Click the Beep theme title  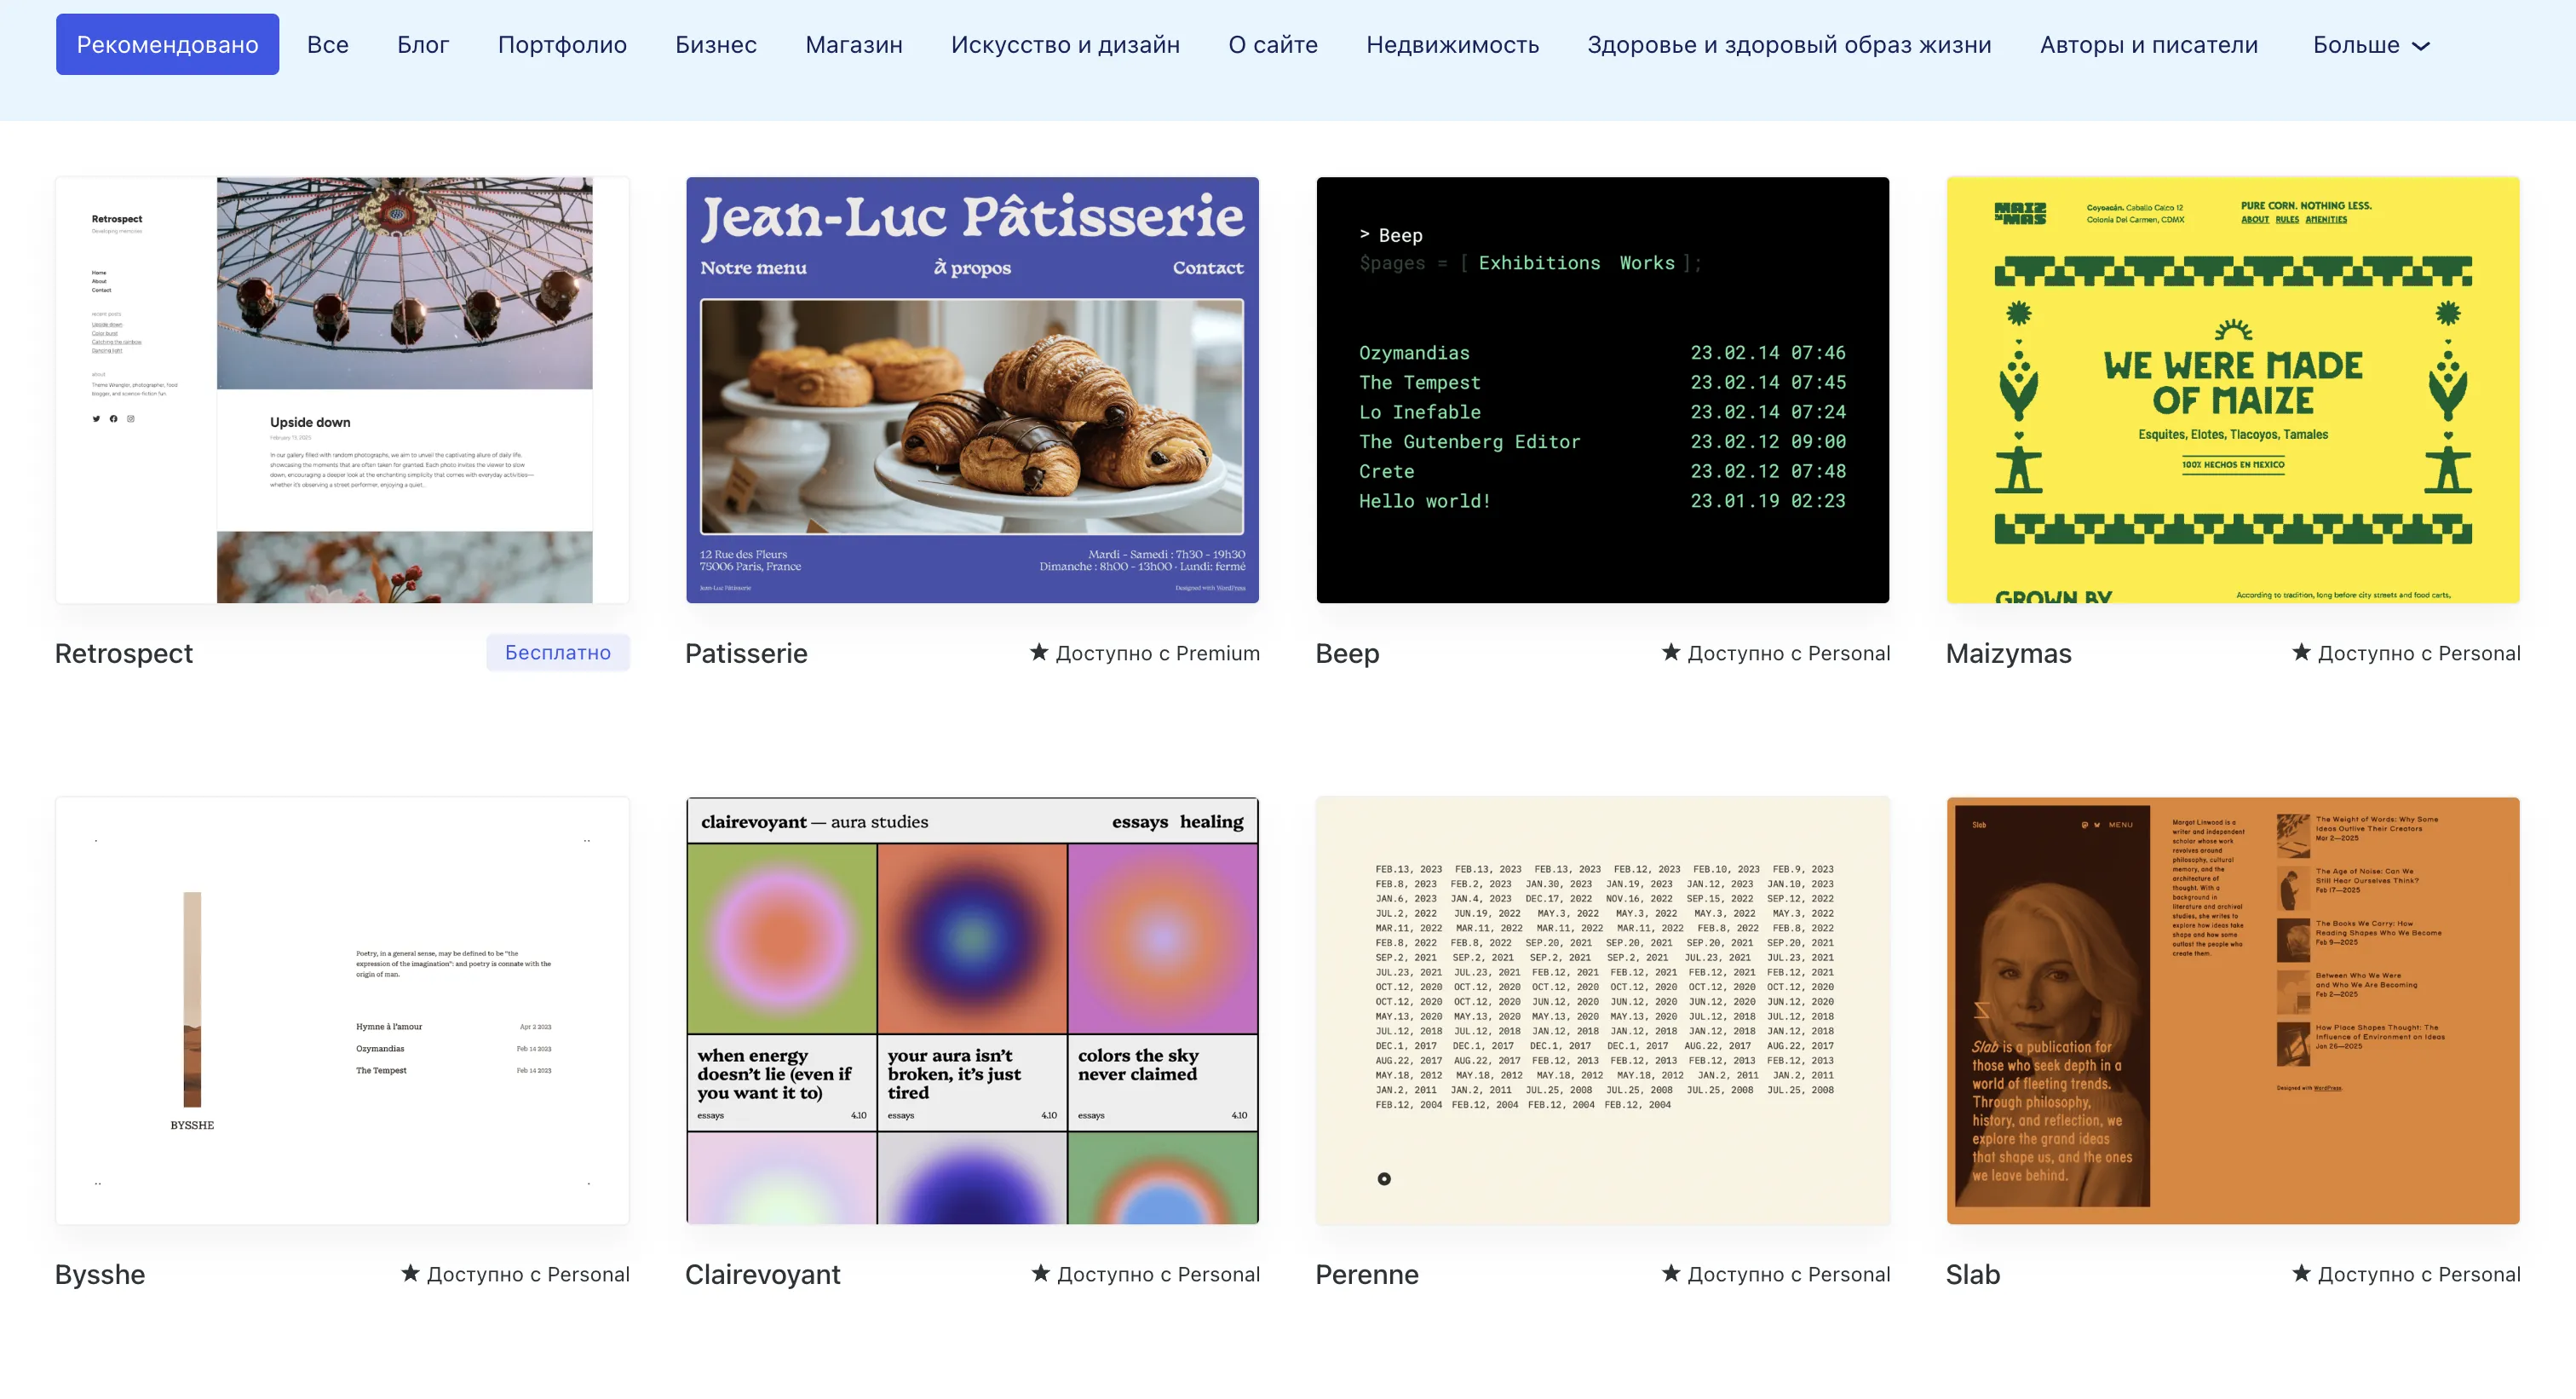pyautogui.click(x=1347, y=653)
